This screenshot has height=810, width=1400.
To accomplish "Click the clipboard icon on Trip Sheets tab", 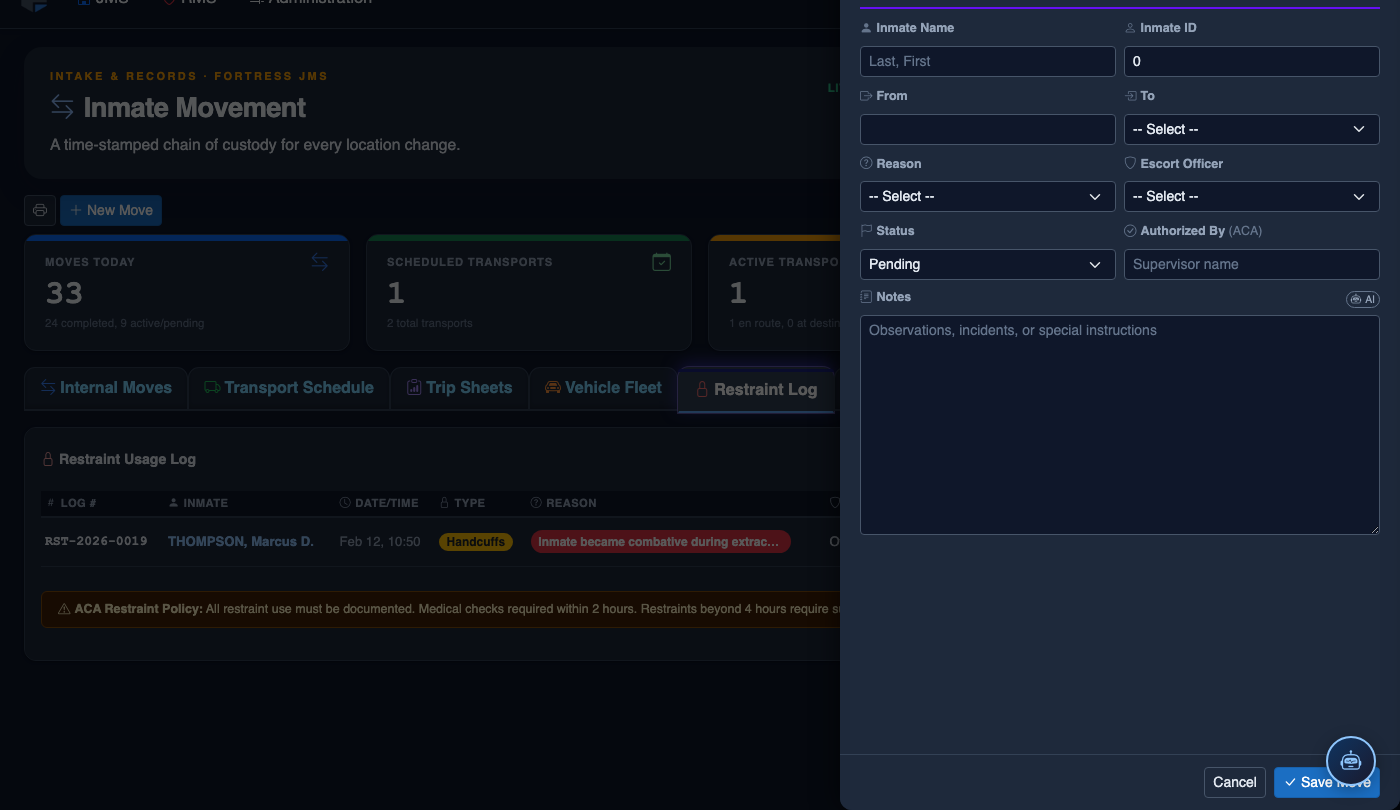I will coord(414,388).
